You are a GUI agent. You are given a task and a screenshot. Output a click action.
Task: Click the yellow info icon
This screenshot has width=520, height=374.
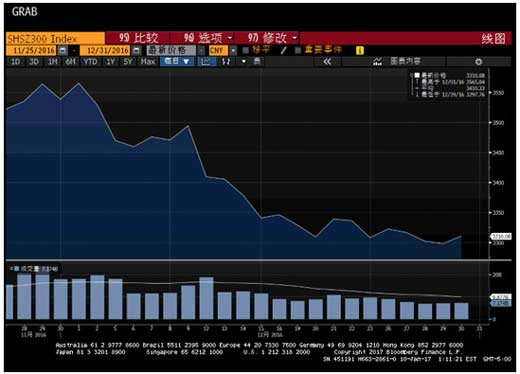[360, 50]
